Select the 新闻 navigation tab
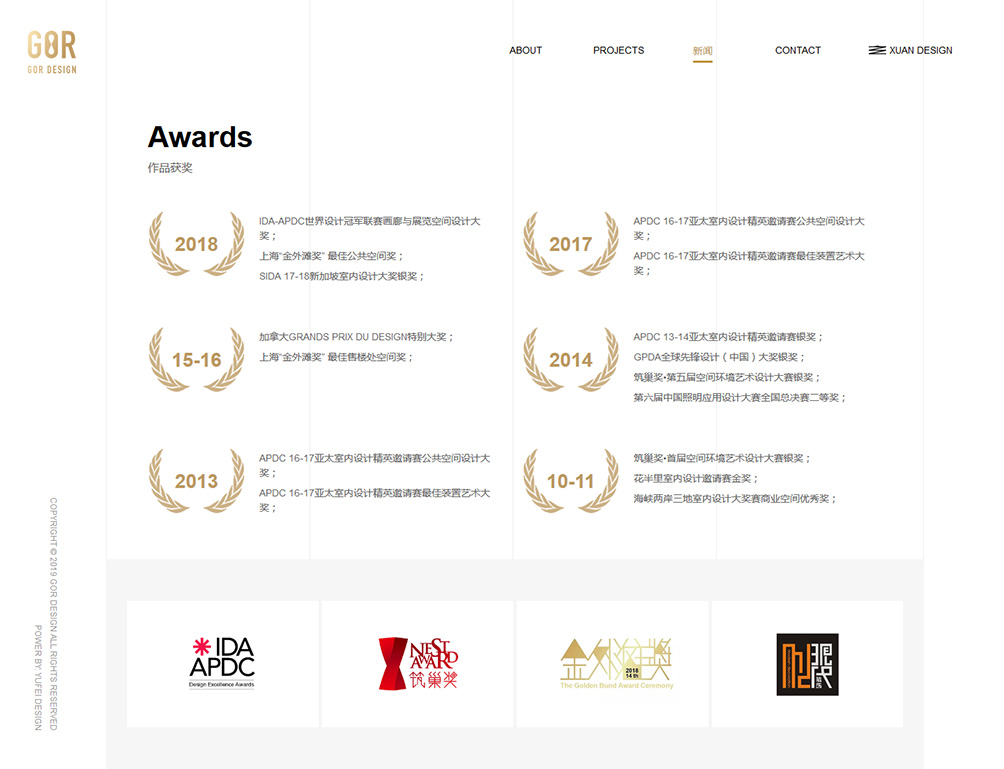The width and height of the screenshot is (1004, 769). pos(702,51)
